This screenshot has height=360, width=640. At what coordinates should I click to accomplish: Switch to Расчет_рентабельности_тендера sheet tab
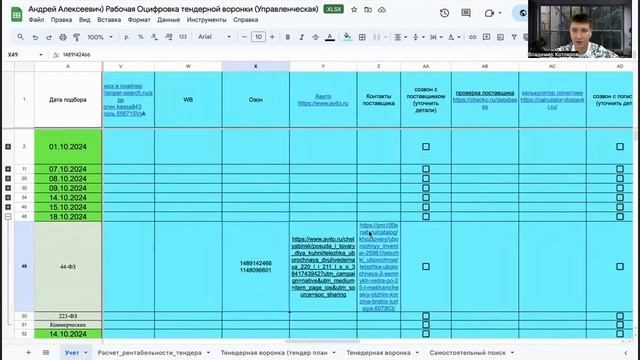(x=149, y=353)
